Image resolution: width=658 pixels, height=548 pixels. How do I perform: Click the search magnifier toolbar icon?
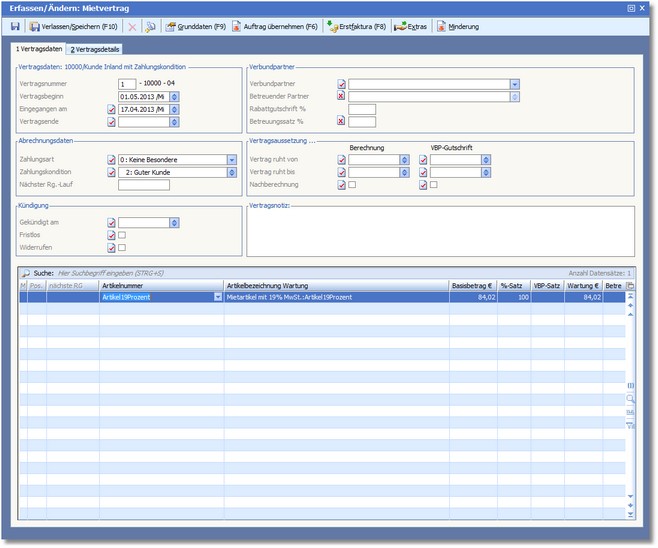pos(150,27)
